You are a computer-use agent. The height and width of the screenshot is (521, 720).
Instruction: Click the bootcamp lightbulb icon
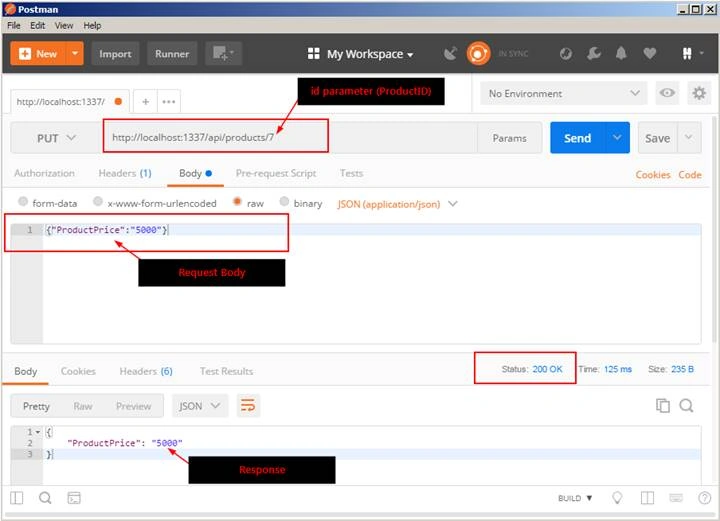tap(617, 498)
